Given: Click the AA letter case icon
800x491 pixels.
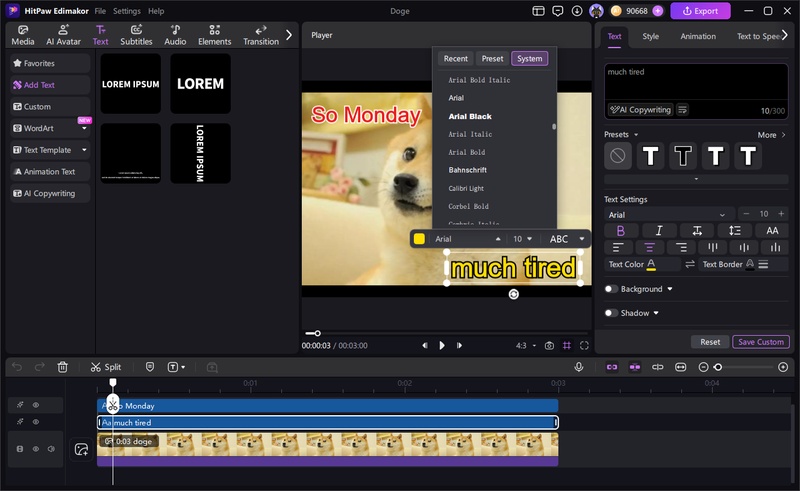Looking at the screenshot, I should [x=772, y=231].
